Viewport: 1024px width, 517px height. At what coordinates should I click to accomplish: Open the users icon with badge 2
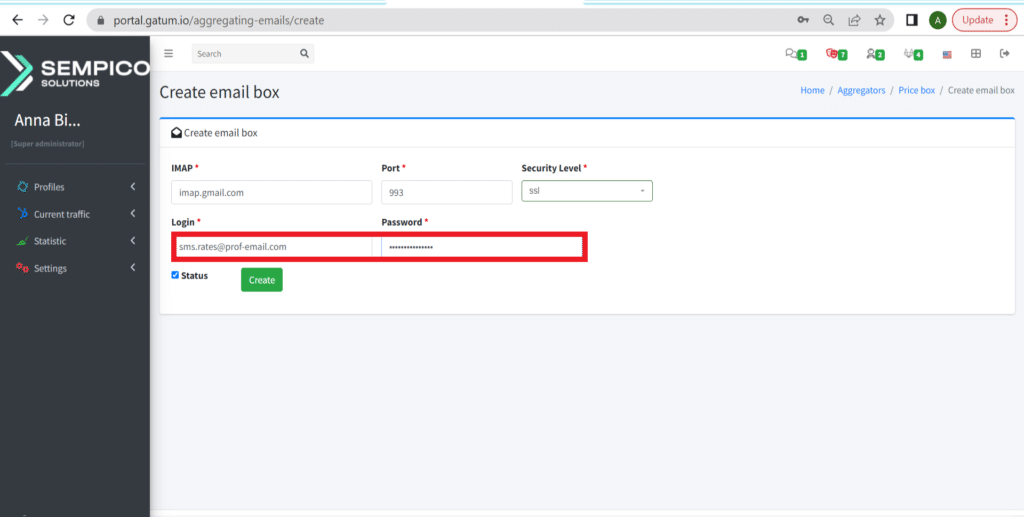[x=875, y=54]
